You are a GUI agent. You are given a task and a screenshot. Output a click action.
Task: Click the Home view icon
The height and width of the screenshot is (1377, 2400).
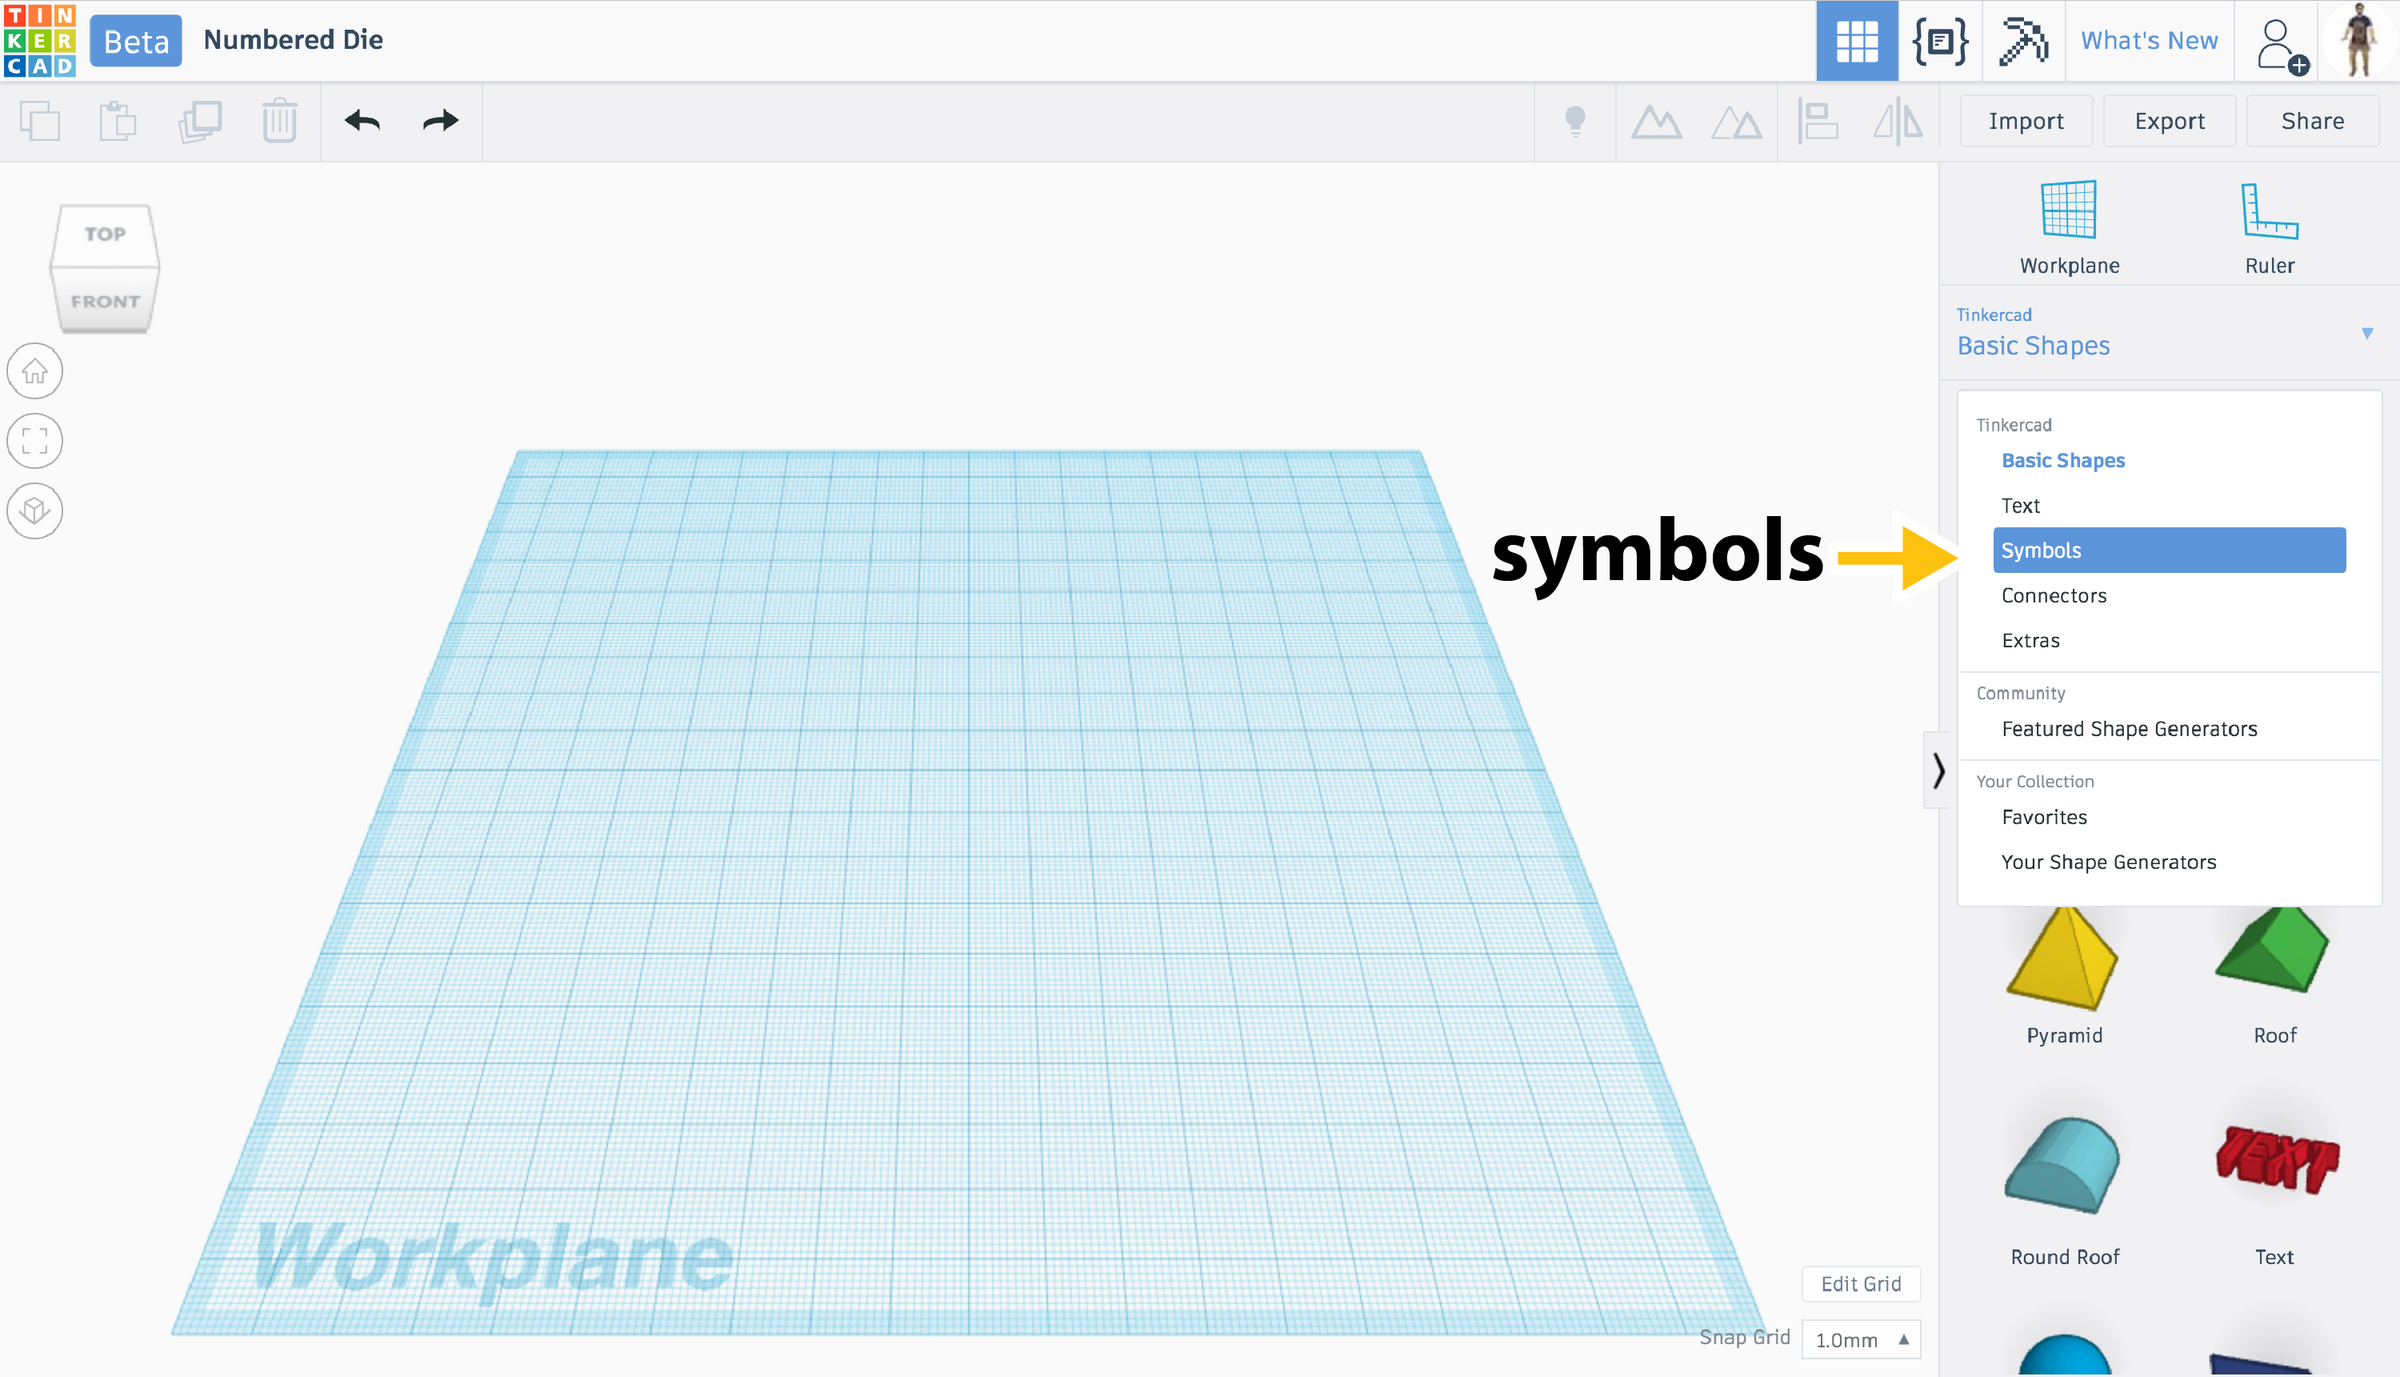click(35, 371)
